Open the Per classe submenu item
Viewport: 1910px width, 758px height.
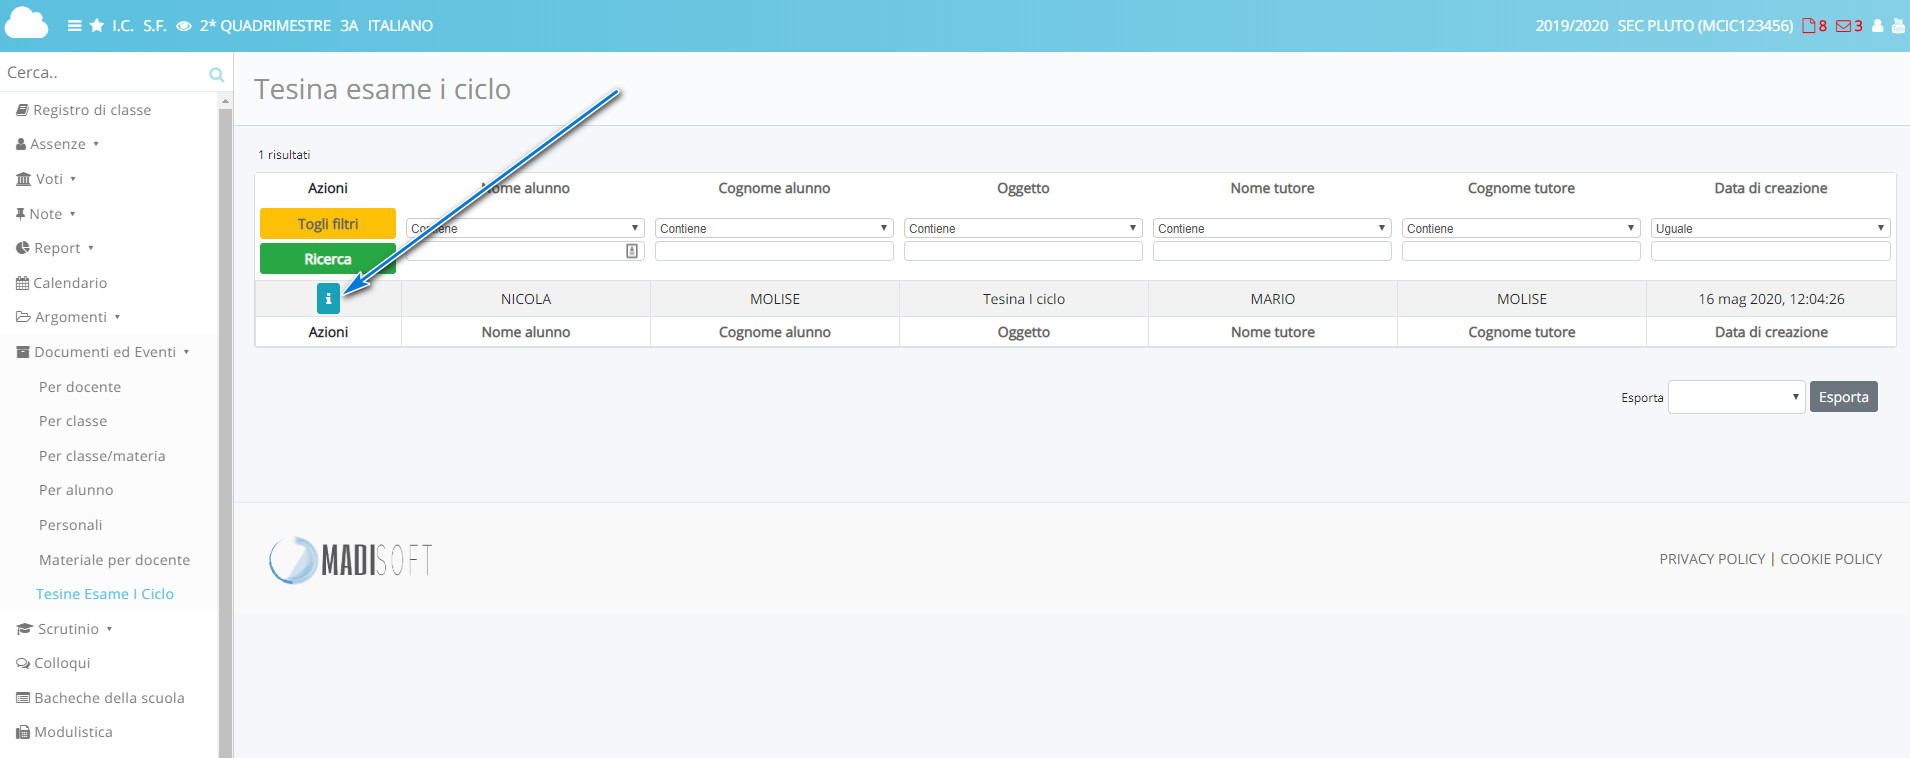point(73,421)
